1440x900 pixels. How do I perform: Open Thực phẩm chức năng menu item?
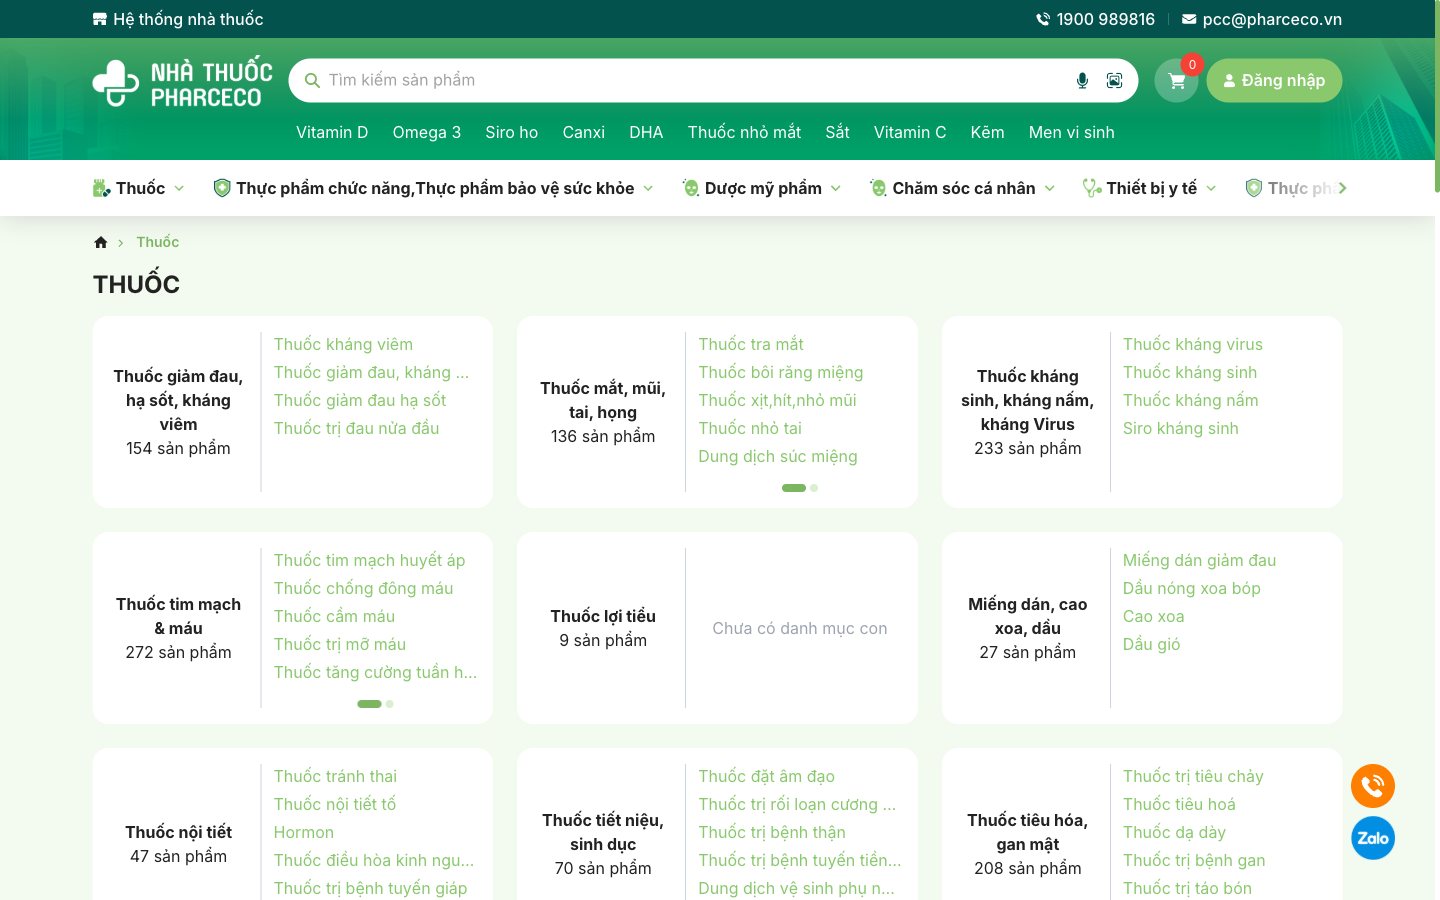tap(435, 188)
